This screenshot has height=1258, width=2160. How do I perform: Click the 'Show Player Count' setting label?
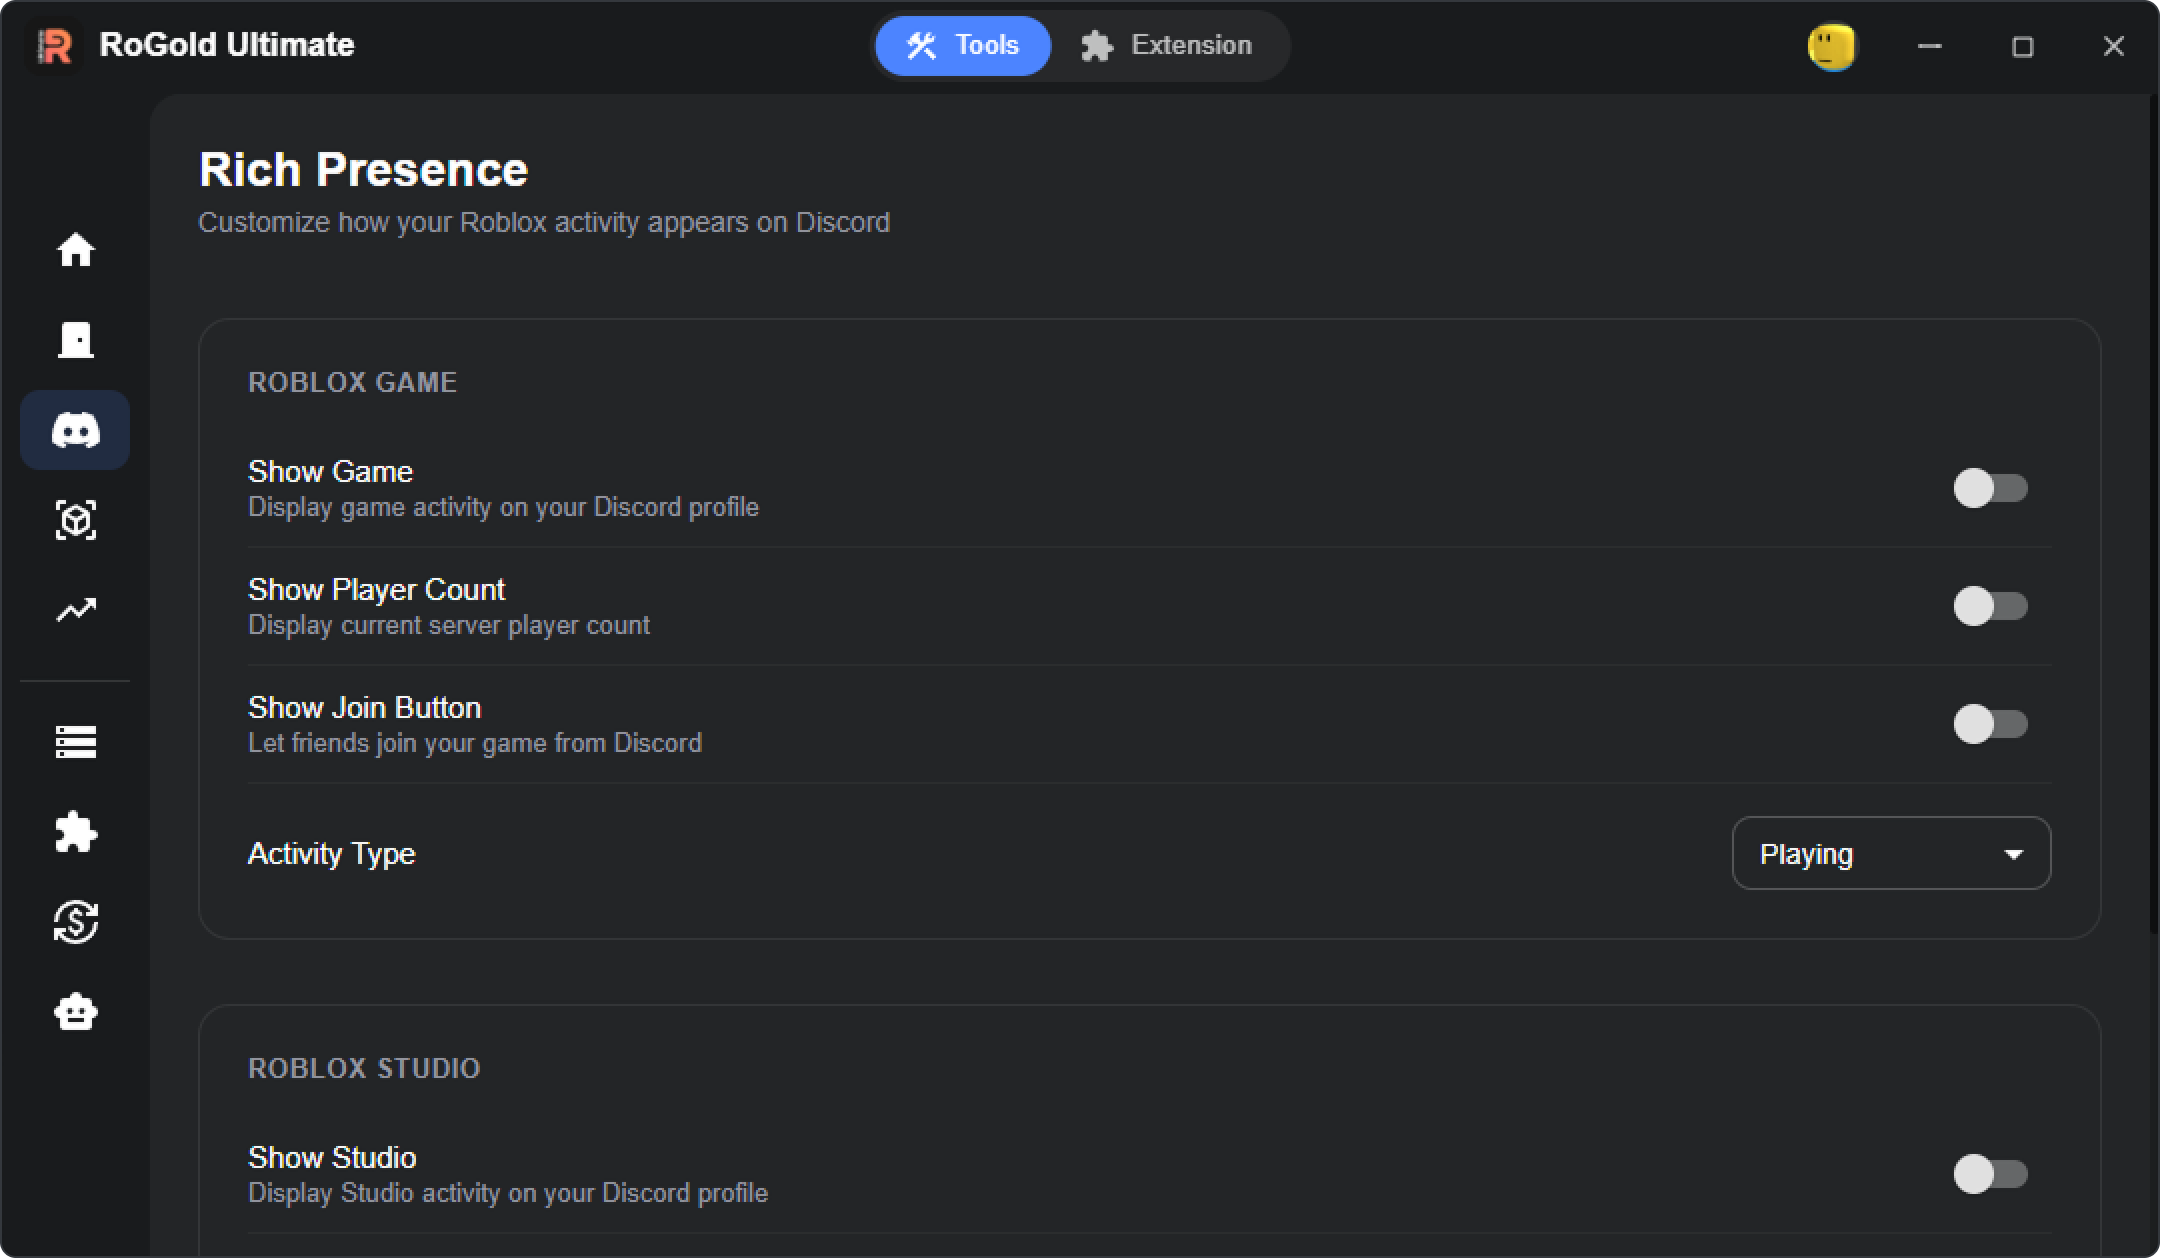point(376,589)
